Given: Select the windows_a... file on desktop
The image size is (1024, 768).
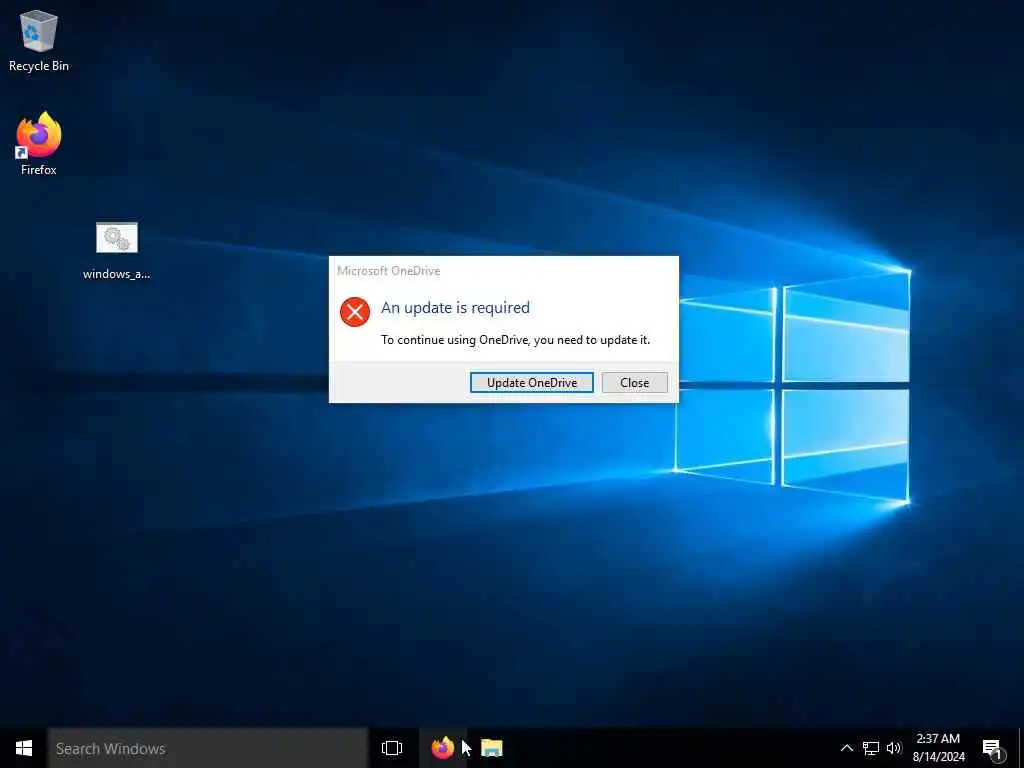Looking at the screenshot, I should click(x=116, y=251).
